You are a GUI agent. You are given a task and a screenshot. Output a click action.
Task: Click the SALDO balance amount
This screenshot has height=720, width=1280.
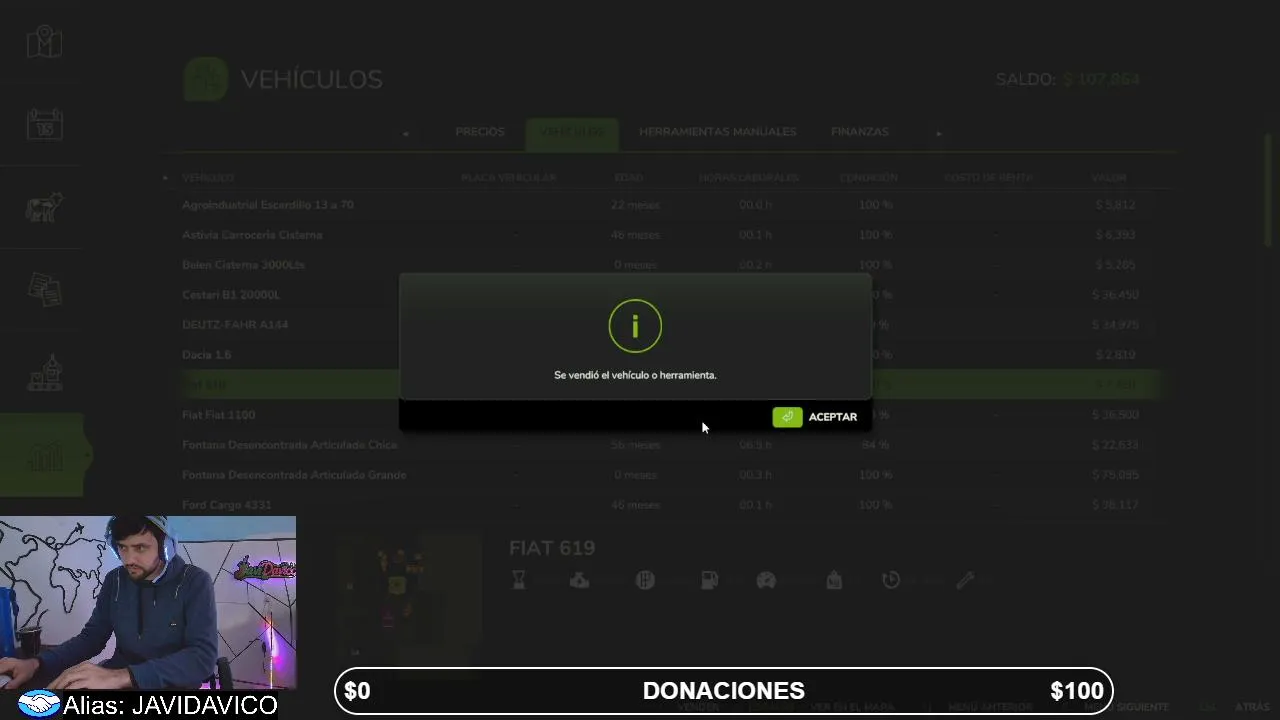click(x=1101, y=79)
